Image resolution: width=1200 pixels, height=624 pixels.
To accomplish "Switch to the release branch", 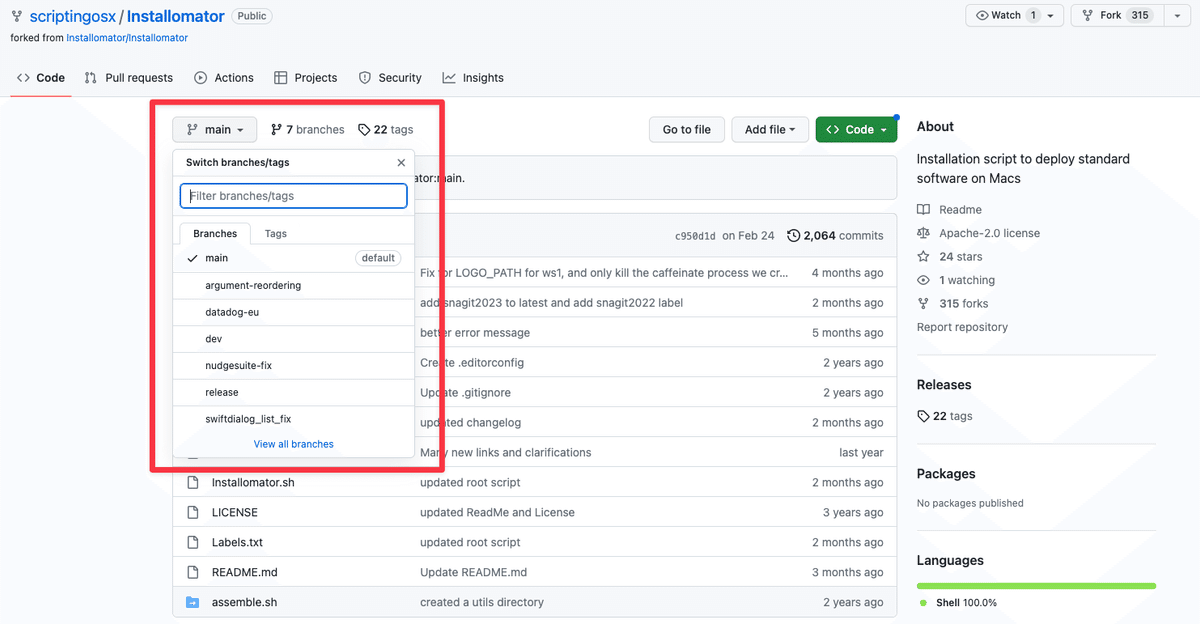I will pyautogui.click(x=293, y=392).
